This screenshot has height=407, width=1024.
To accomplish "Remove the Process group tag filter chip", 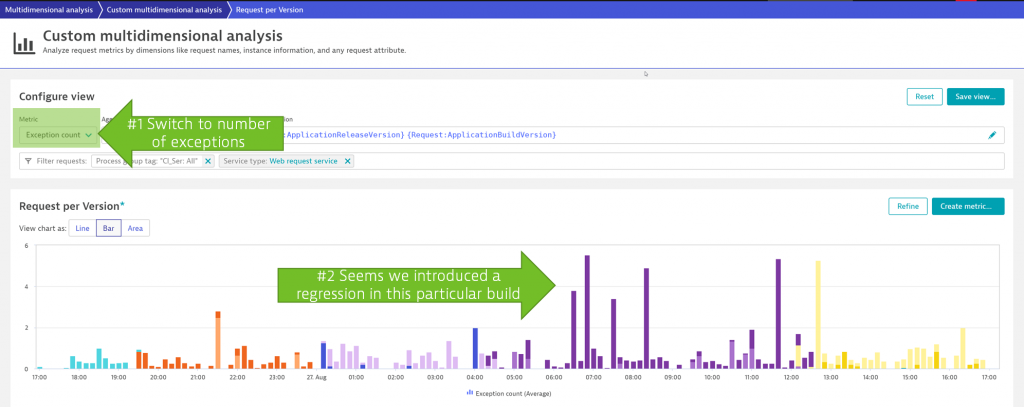I will click(x=208, y=161).
